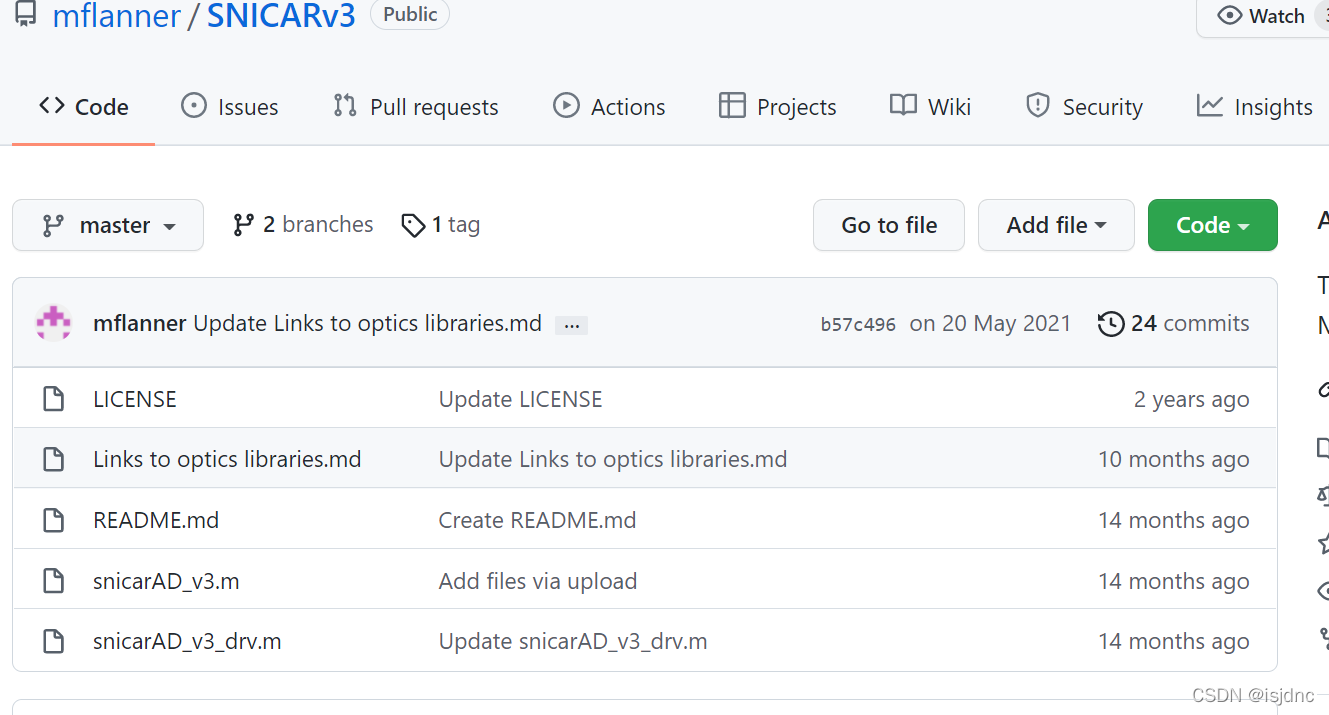
Task: Open commit hash b57c496
Action: coord(858,324)
